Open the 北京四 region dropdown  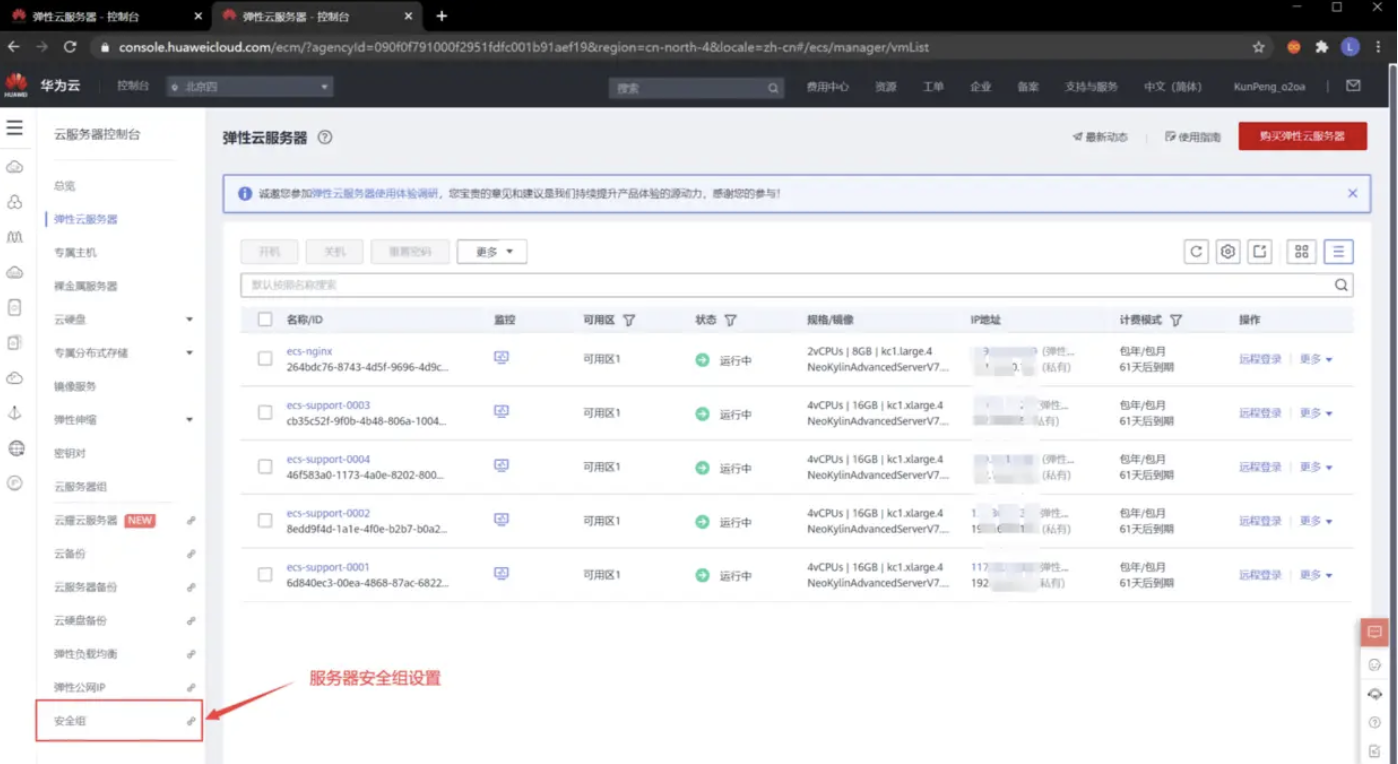tap(250, 87)
